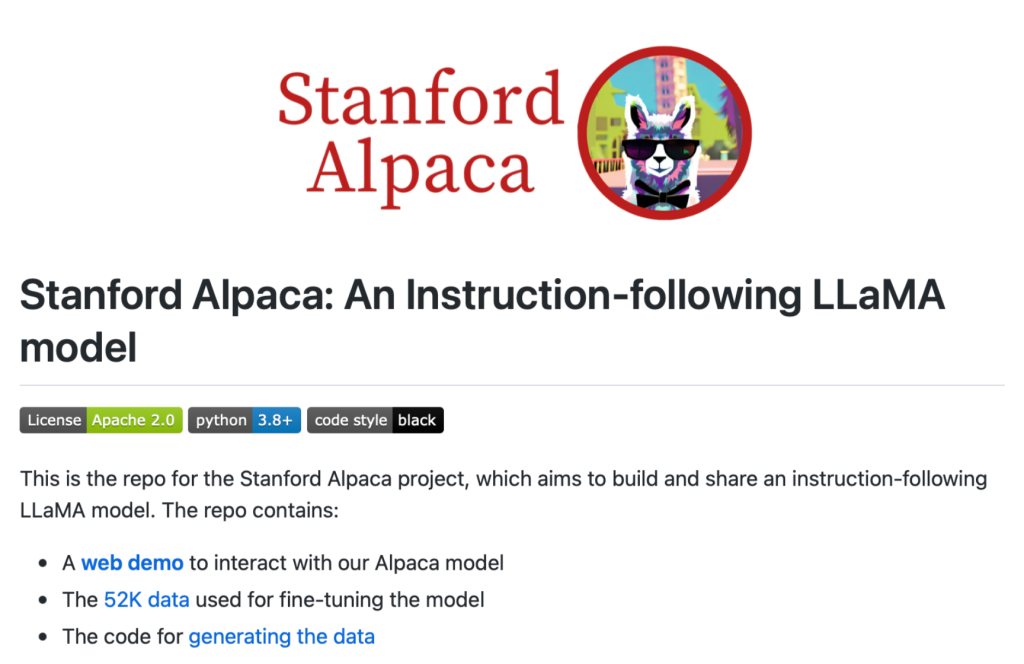The image size is (1024, 664).
Task: Click the blue "3.8+" version badge segment
Action: tap(275, 420)
